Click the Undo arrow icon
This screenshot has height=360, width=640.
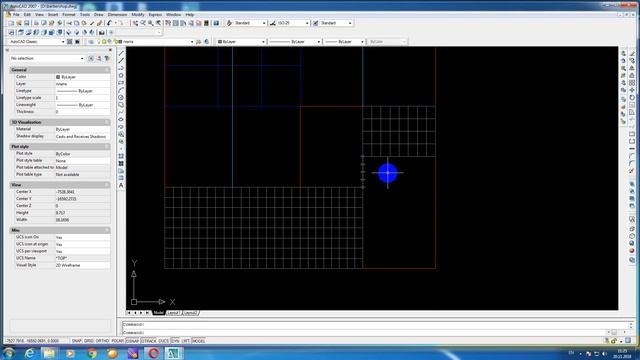click(110, 23)
